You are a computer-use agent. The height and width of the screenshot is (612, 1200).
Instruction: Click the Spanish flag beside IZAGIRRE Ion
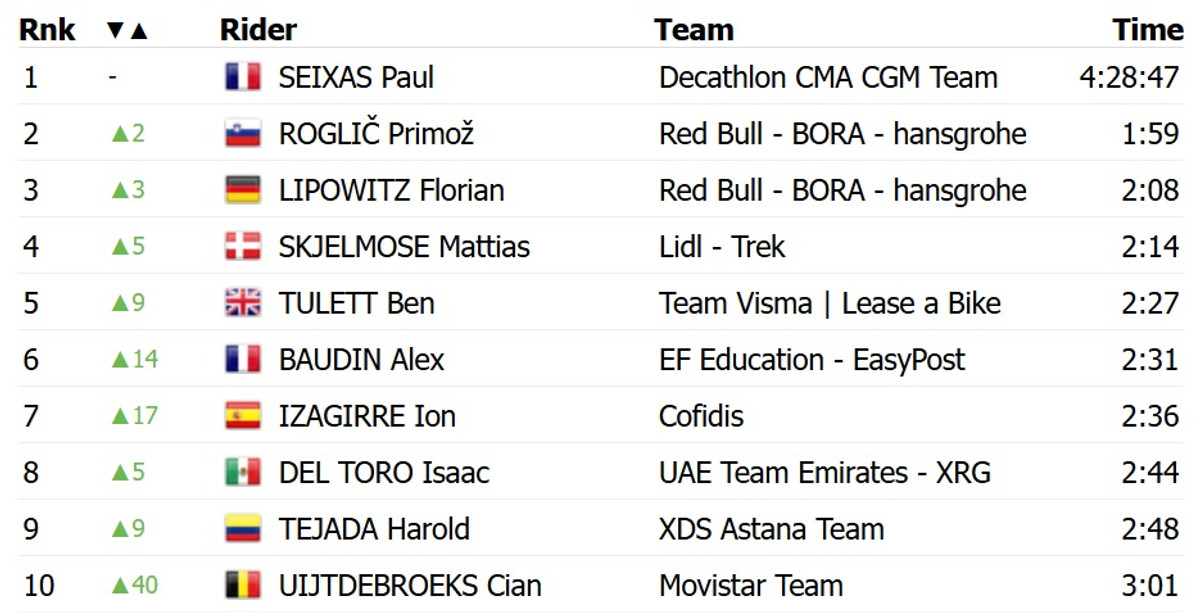pos(243,416)
